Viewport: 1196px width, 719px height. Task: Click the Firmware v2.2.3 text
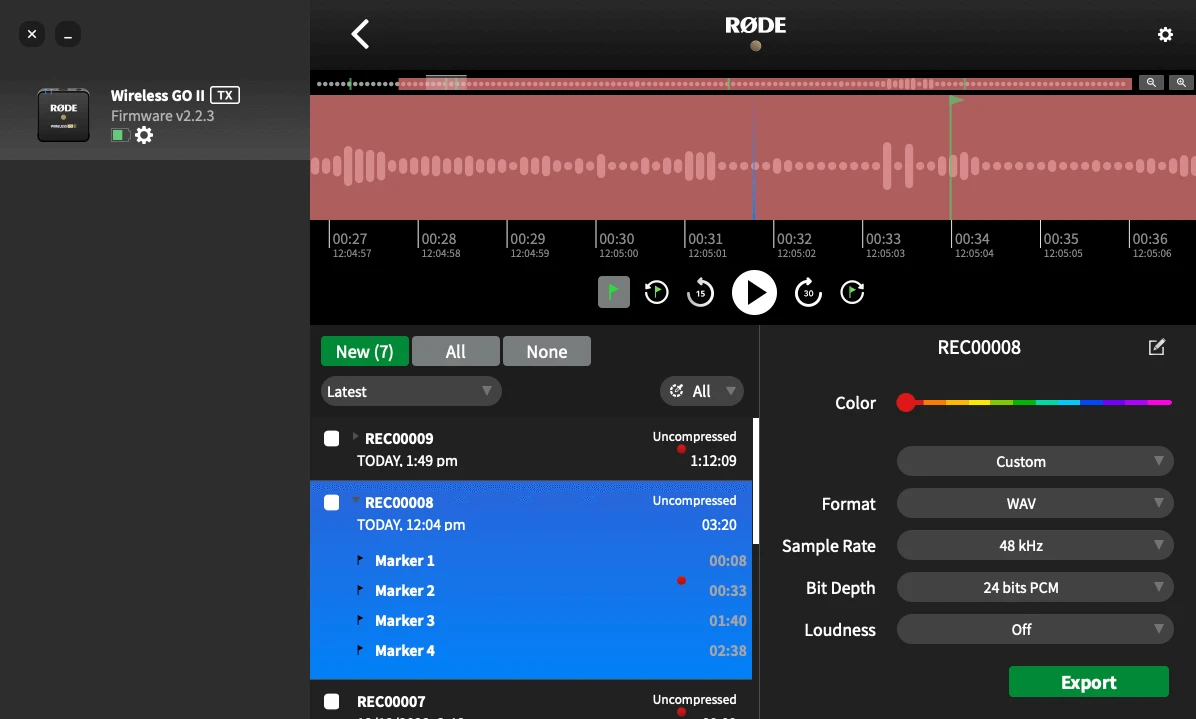(162, 116)
